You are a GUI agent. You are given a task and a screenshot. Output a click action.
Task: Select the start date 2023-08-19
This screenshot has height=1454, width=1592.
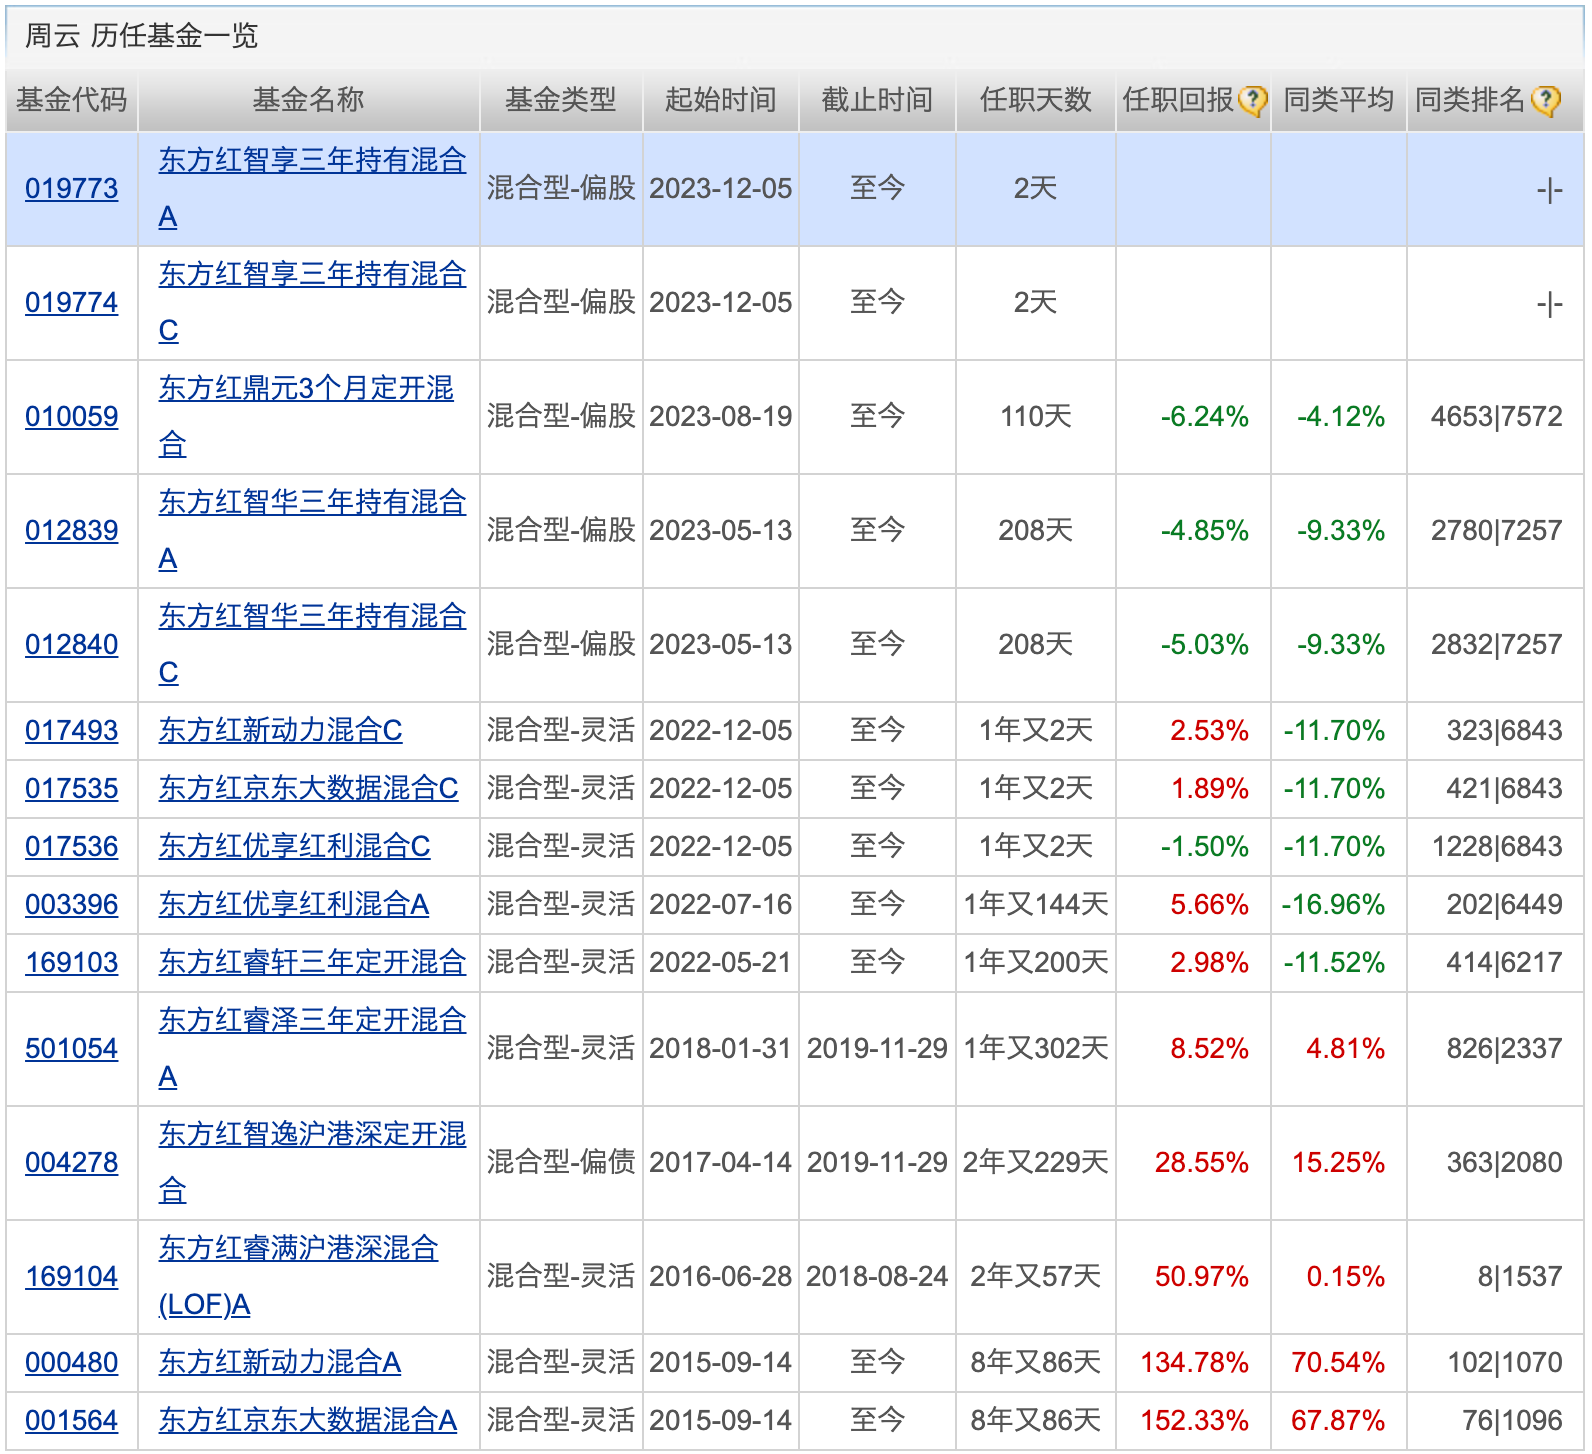pyautogui.click(x=720, y=417)
